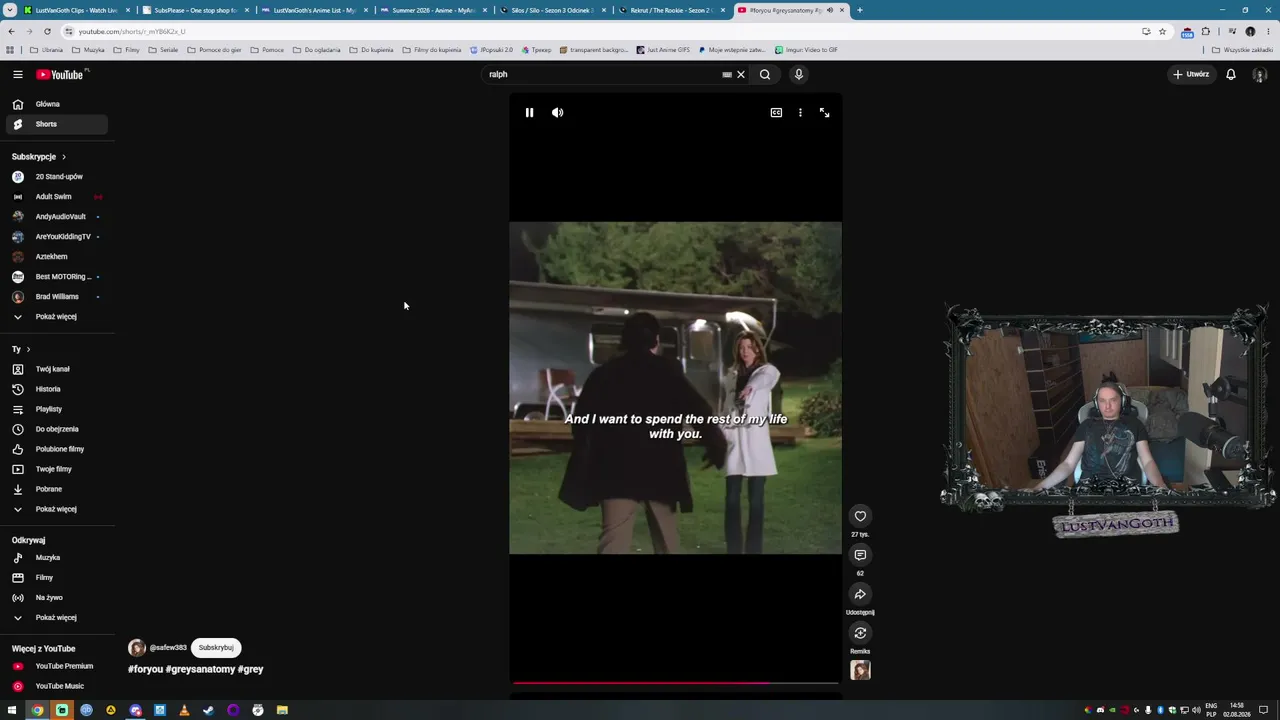Go to Główna in the sidebar
This screenshot has width=1280, height=720.
pyautogui.click(x=57, y=104)
